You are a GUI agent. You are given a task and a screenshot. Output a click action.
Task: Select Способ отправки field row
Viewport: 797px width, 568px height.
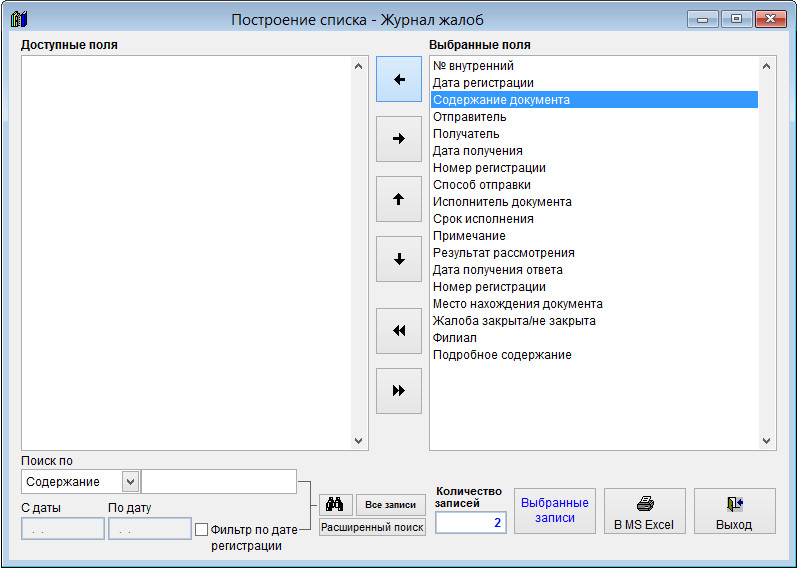(594, 185)
